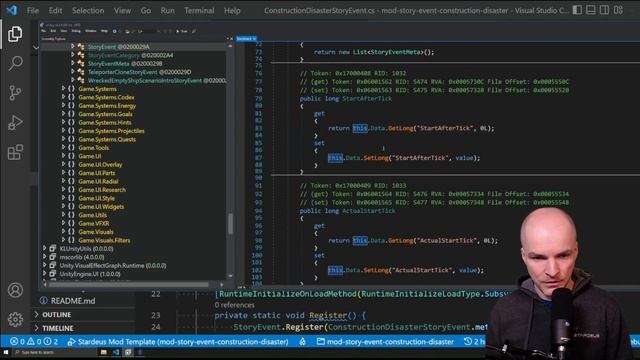Select StoryEventCategory class icon

coord(81,55)
